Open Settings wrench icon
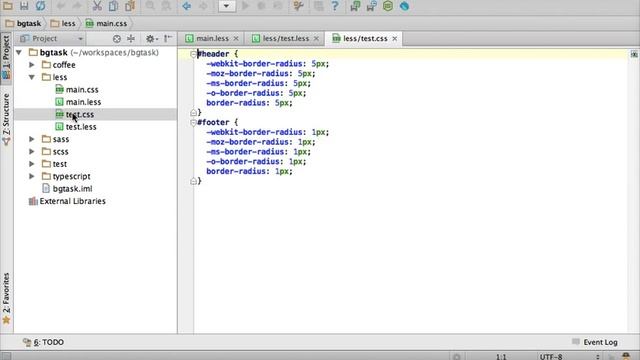This screenshot has height=360, width=640. [298, 6]
